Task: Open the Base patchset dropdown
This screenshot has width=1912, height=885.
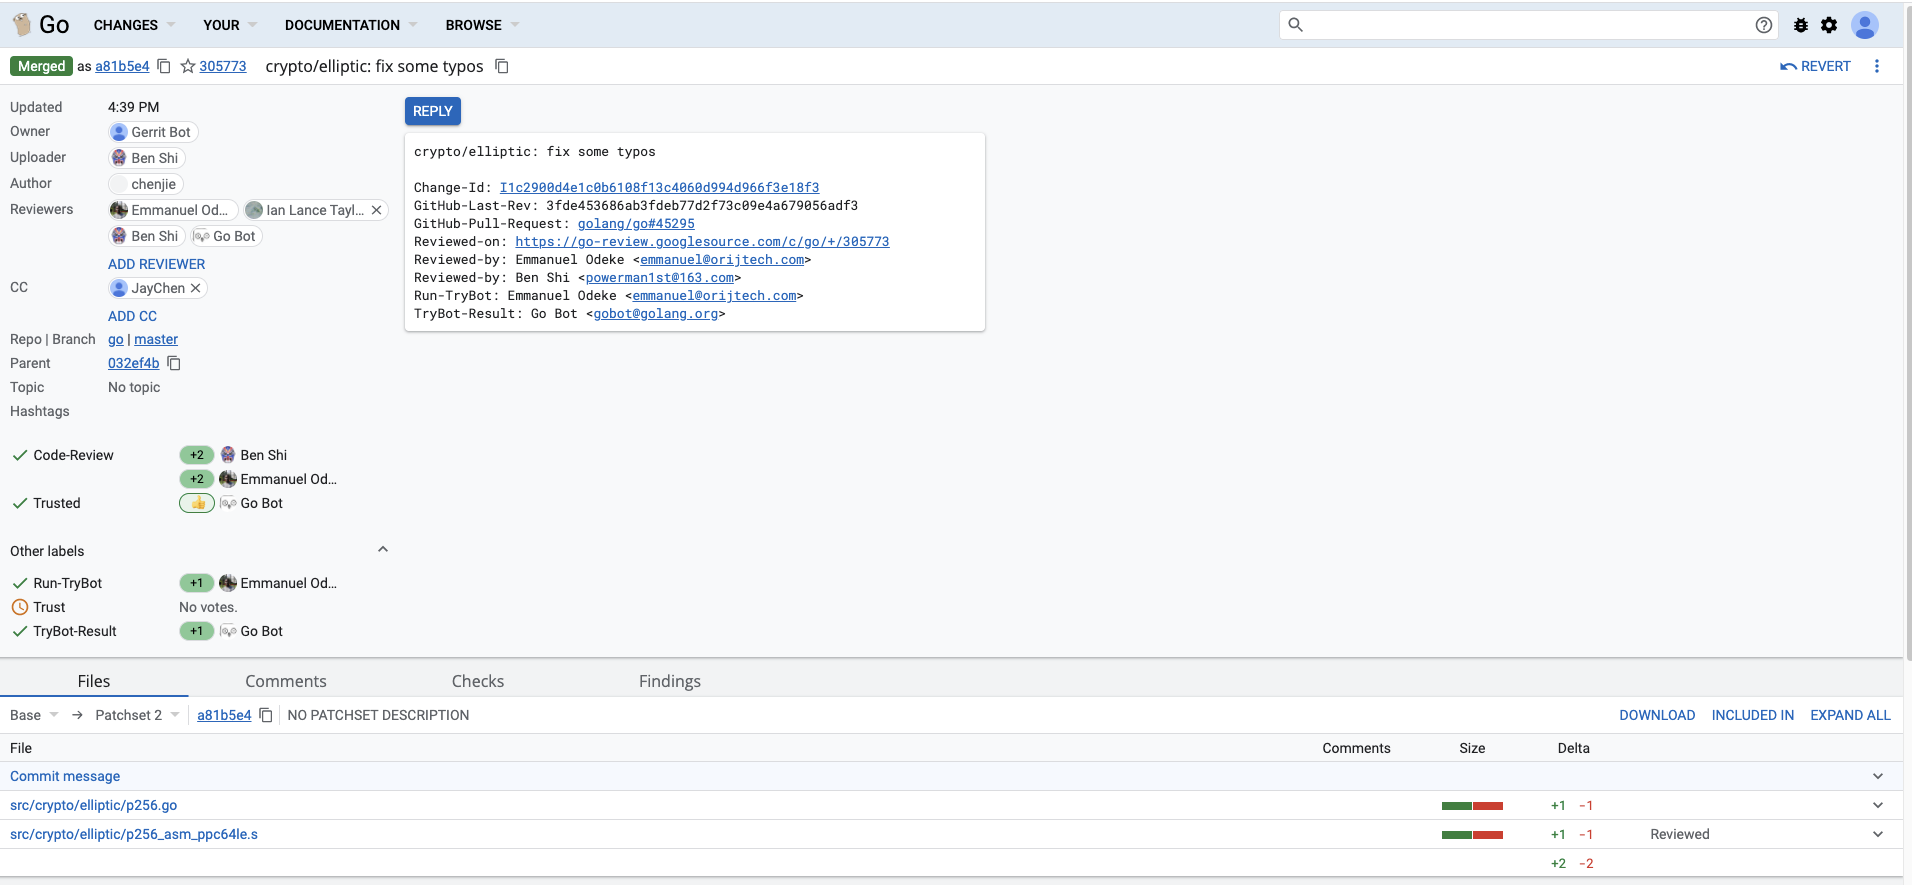Action: pyautogui.click(x=35, y=715)
